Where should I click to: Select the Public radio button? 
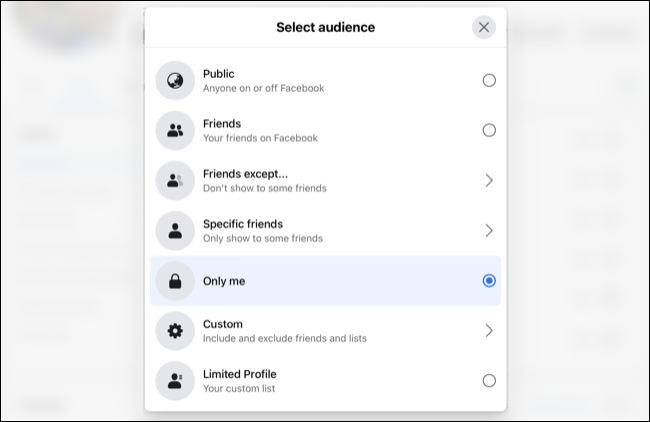point(489,80)
